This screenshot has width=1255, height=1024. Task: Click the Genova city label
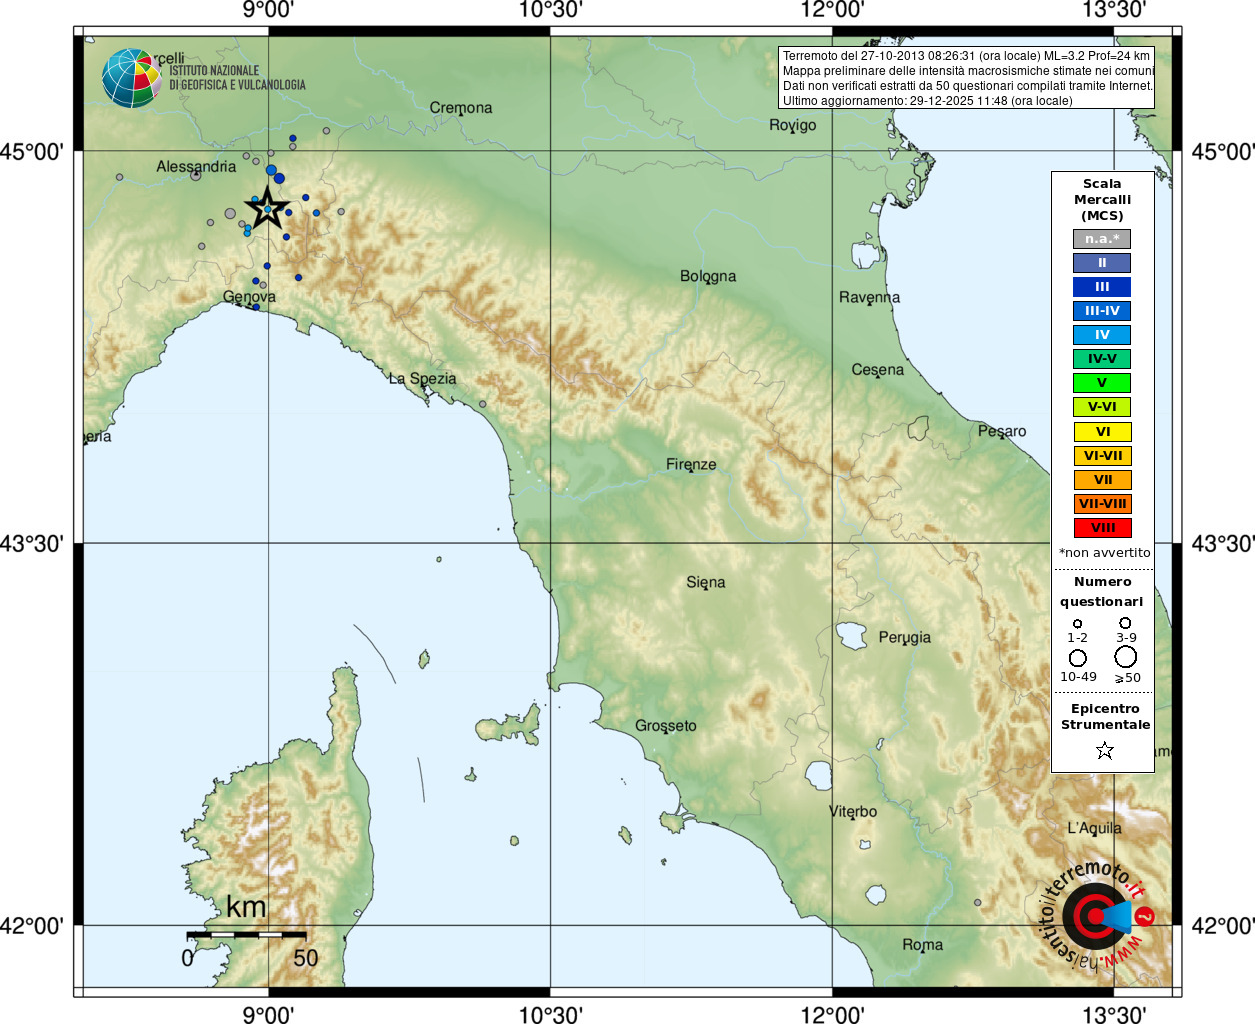249,297
